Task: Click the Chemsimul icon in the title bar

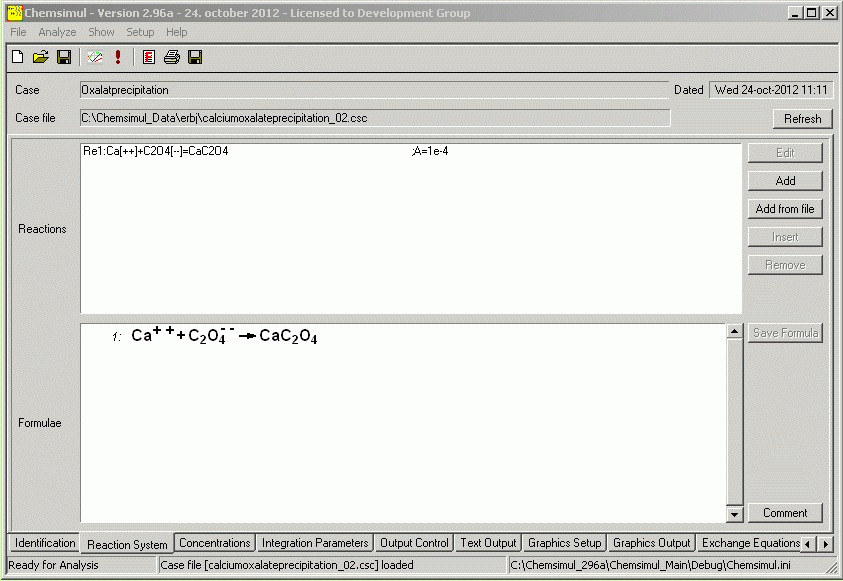Action: [15, 12]
